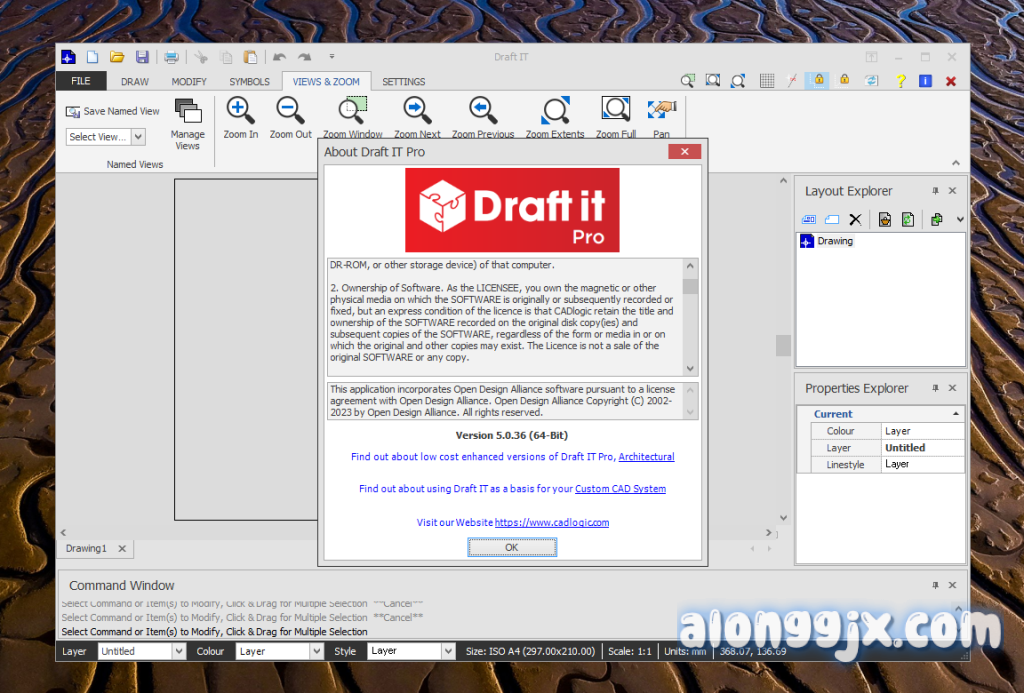Click the black X delete icon in Layout Explorer
Viewport: 1024px width, 693px height.
855,219
